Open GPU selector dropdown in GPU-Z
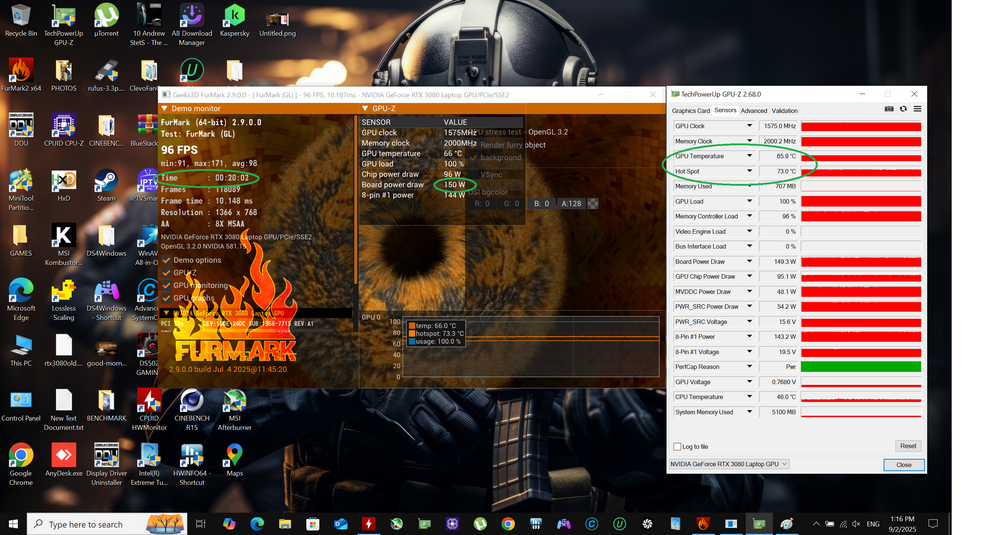1000x535 pixels. [729, 464]
